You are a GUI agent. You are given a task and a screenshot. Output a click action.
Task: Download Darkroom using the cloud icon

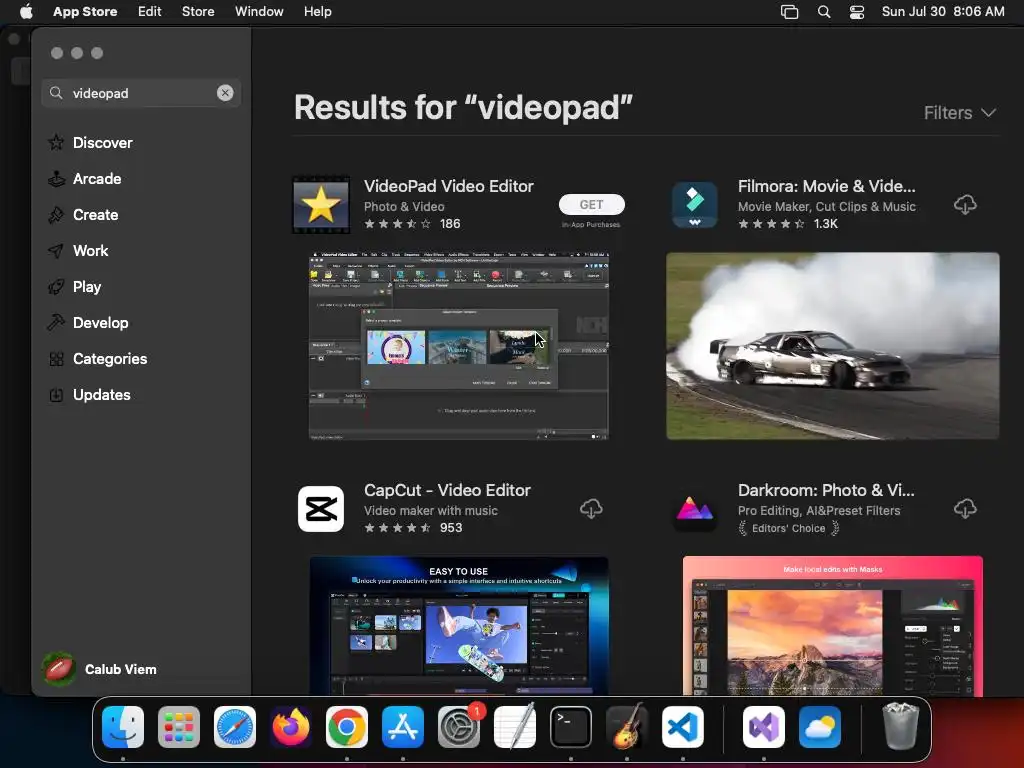(x=965, y=509)
